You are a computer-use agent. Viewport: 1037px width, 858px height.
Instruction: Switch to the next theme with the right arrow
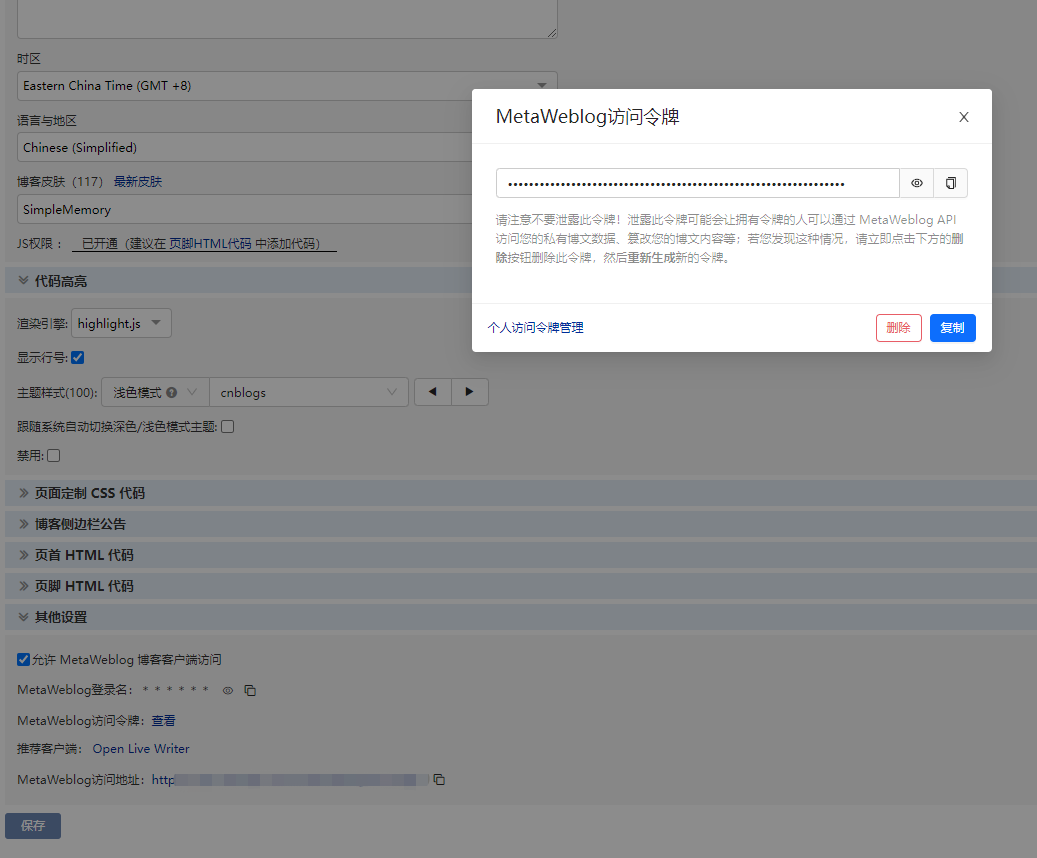[470, 392]
